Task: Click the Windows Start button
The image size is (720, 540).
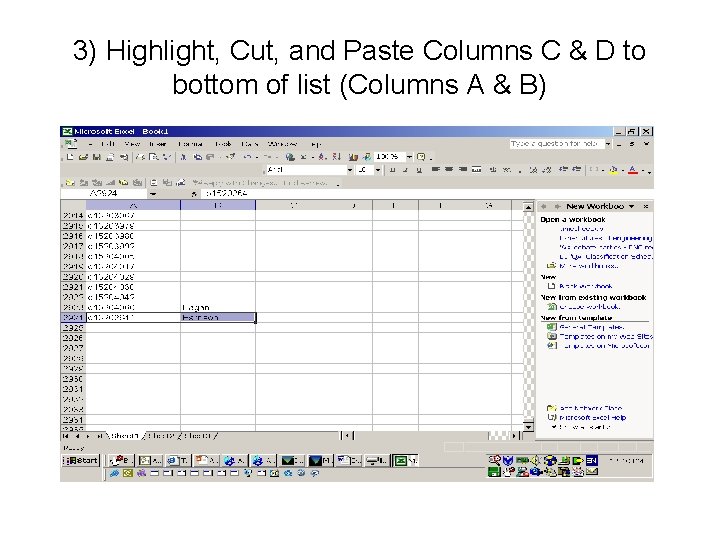Action: pyautogui.click(x=81, y=461)
